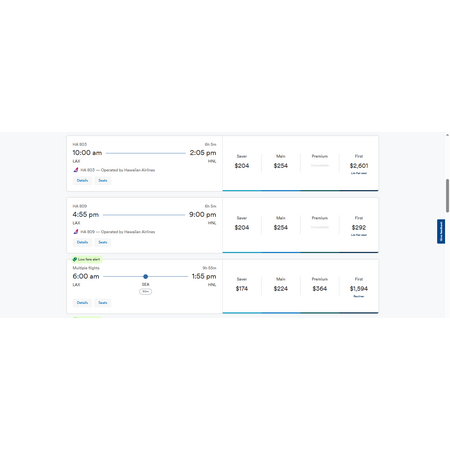The height and width of the screenshot is (450, 450).
Task: View Seats for the 6:00 am flight
Action: (103, 303)
